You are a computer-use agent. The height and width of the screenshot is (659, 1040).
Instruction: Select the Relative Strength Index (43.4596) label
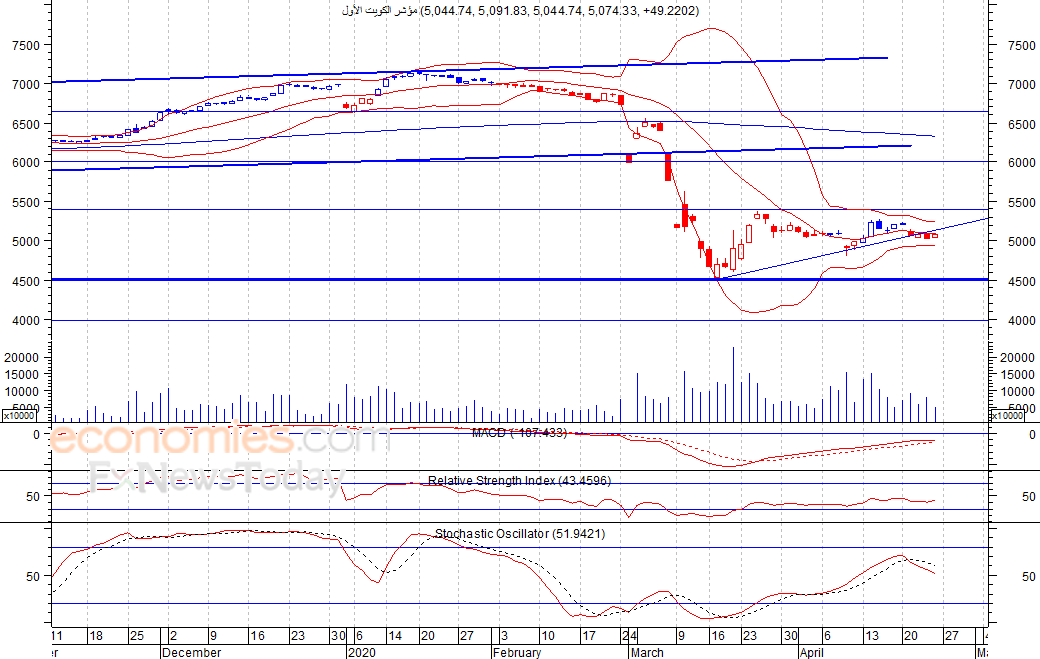coord(519,481)
